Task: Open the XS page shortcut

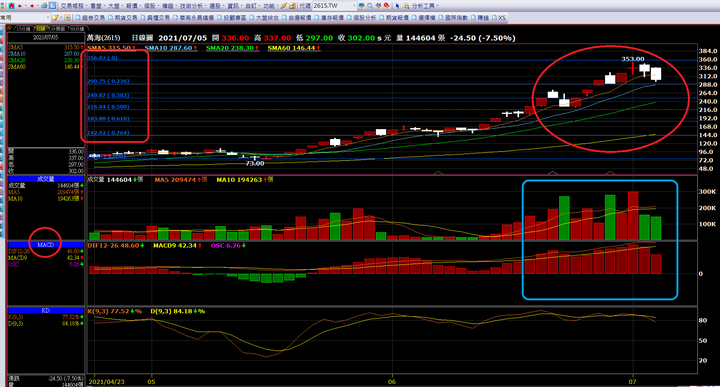Action: [499, 17]
